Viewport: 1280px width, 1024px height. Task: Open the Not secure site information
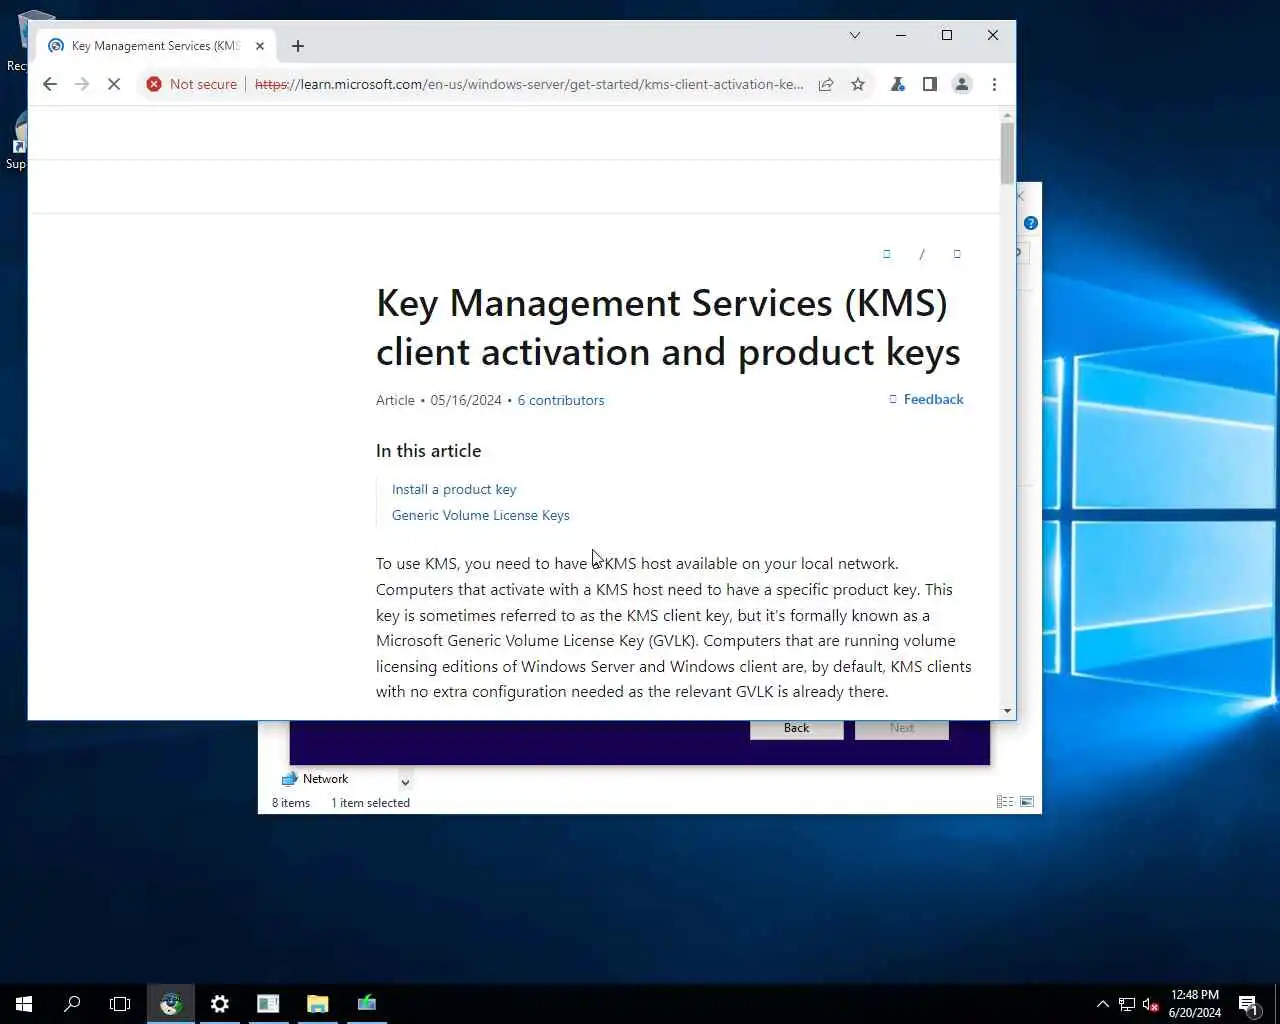(x=192, y=84)
